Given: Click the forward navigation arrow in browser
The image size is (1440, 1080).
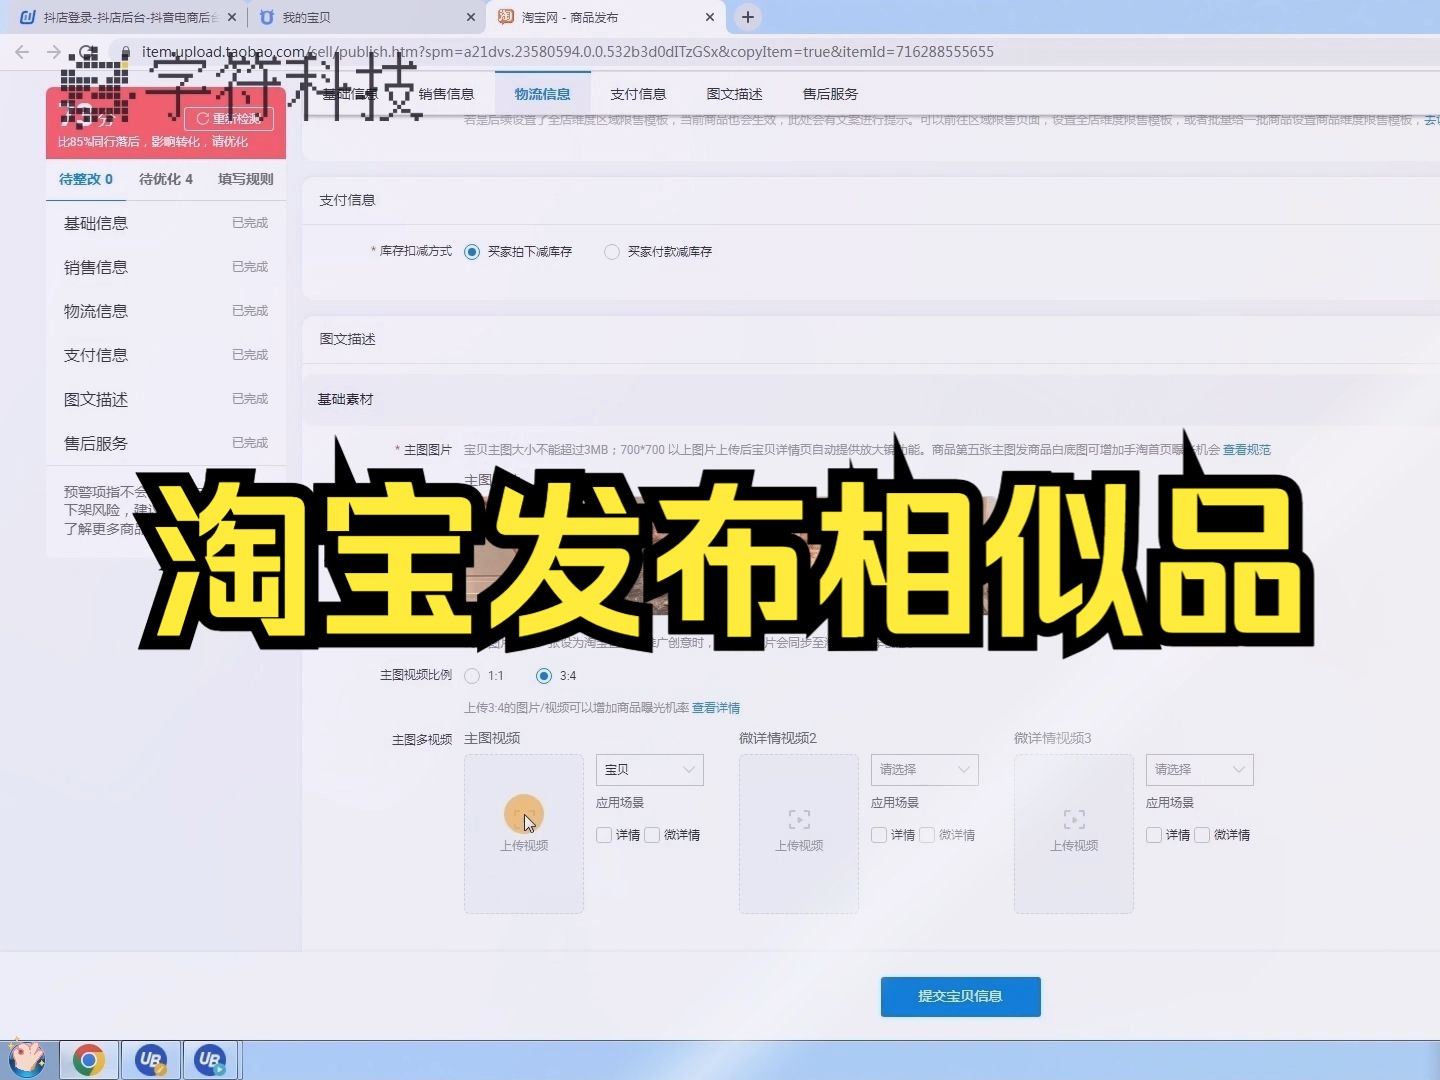Looking at the screenshot, I should (53, 52).
